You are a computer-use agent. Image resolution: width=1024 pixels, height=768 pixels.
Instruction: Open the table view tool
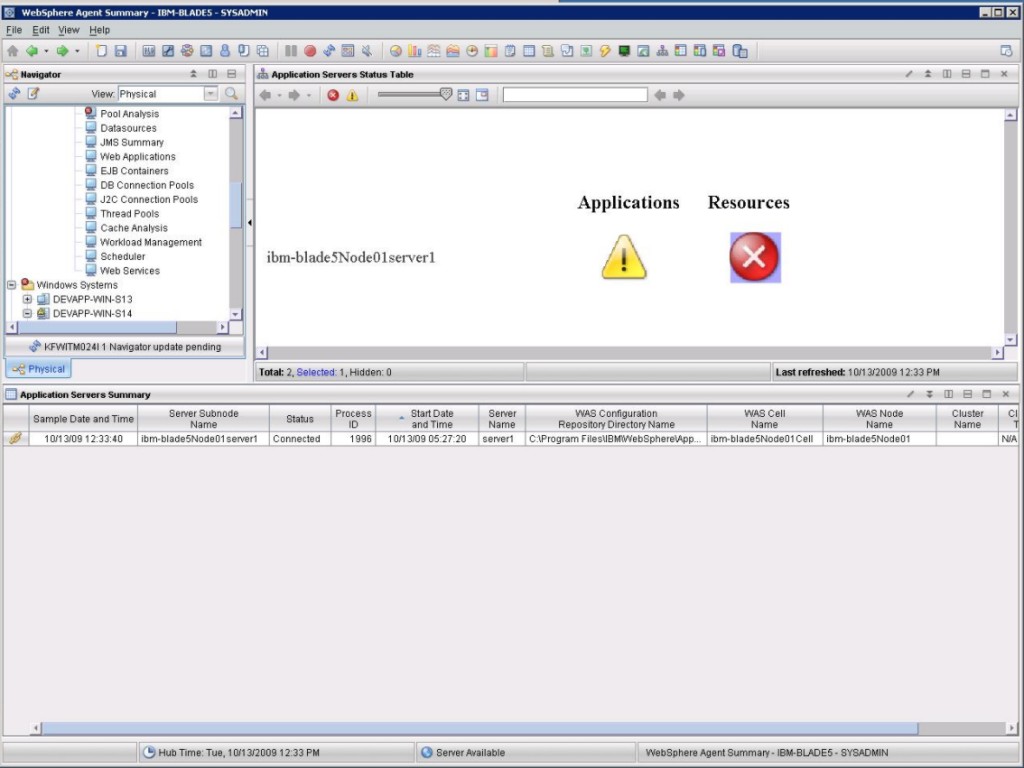coord(529,50)
